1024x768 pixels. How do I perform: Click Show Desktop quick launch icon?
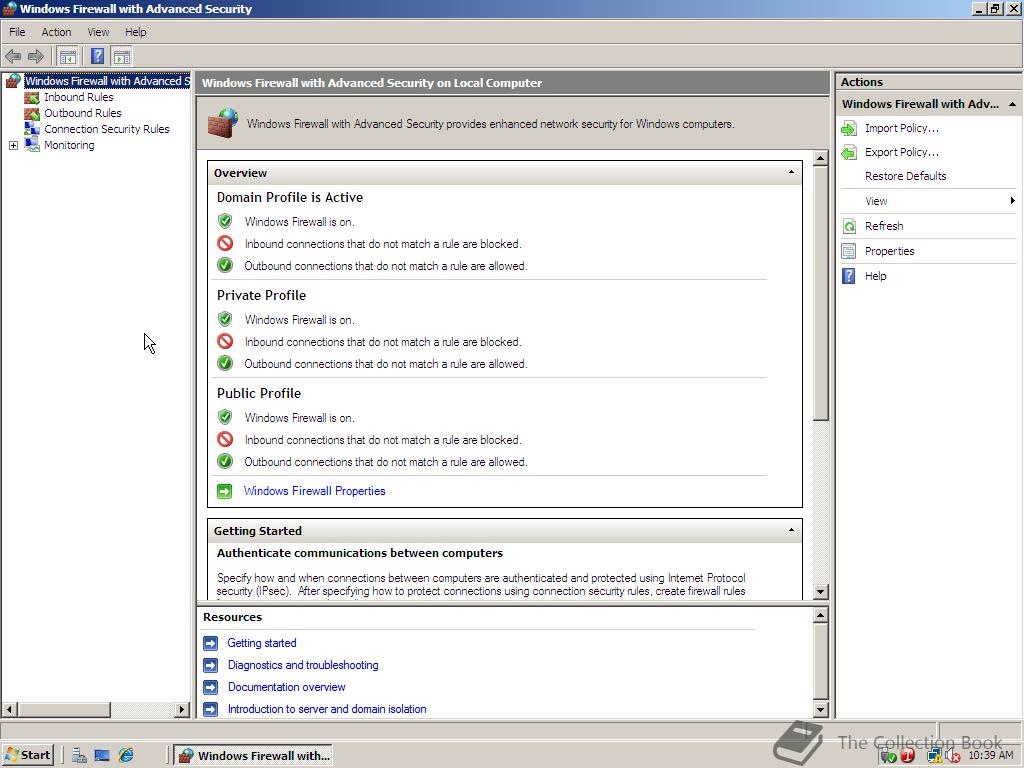(102, 756)
